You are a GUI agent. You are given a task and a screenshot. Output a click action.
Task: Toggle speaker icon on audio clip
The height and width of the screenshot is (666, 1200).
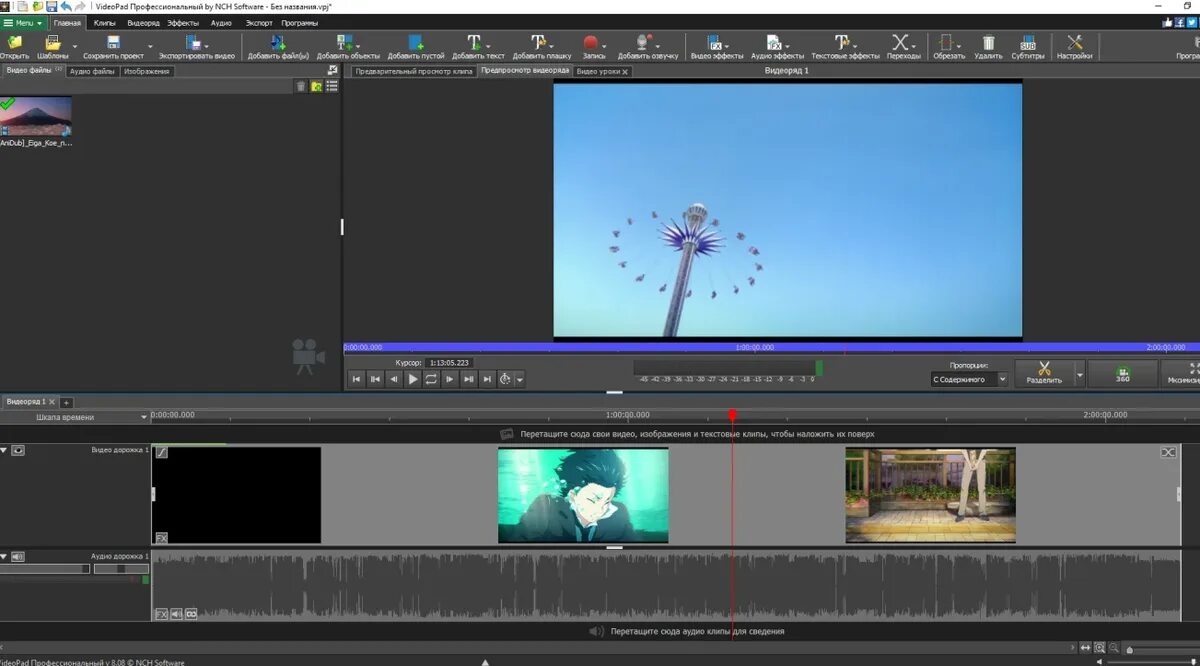point(176,614)
